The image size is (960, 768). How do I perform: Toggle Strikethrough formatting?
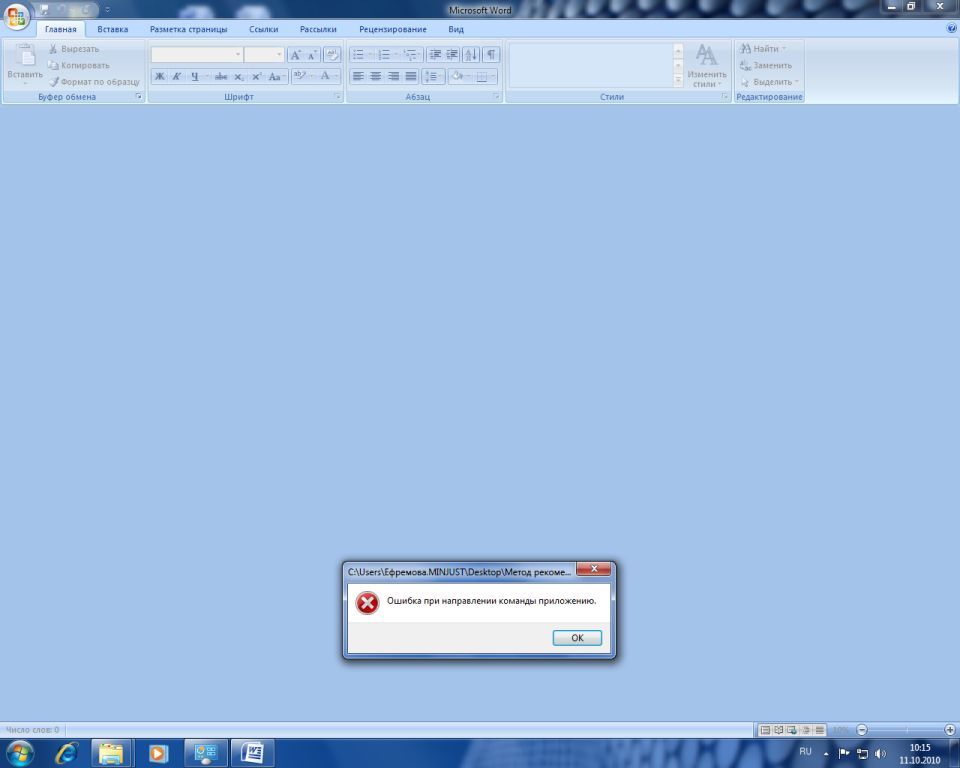coord(221,76)
